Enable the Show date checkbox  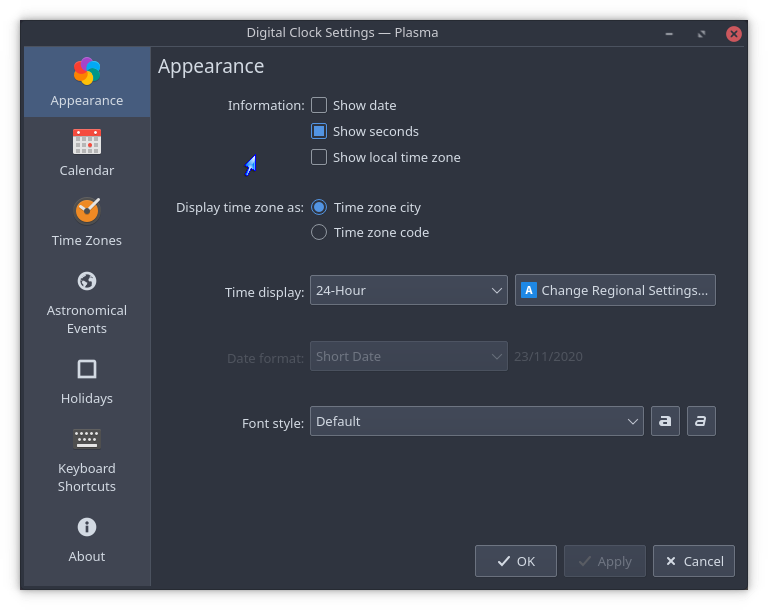319,105
